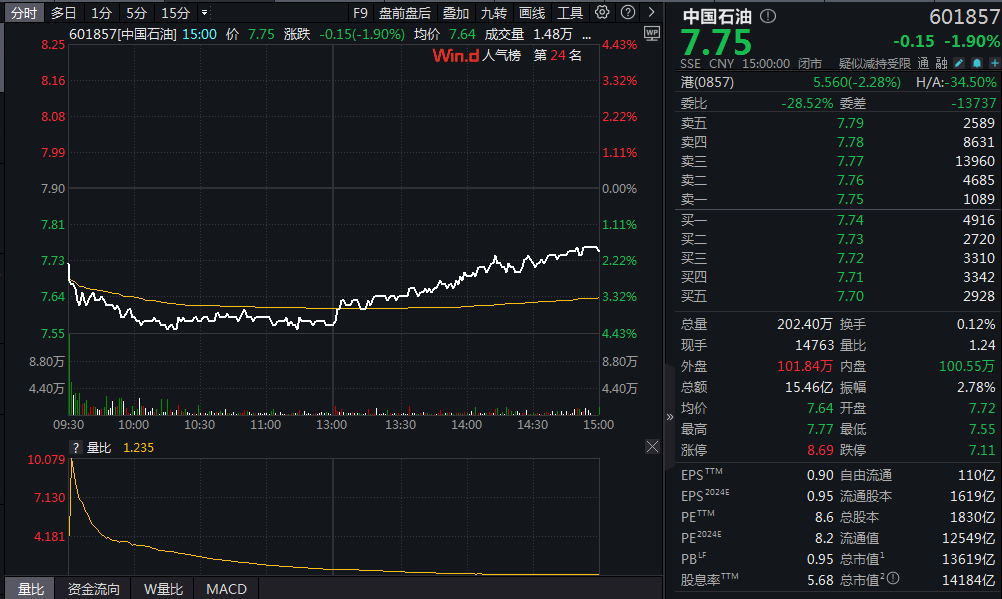Click the 港(0857) H-share quote row
This screenshot has height=599, width=1002.
click(838, 83)
